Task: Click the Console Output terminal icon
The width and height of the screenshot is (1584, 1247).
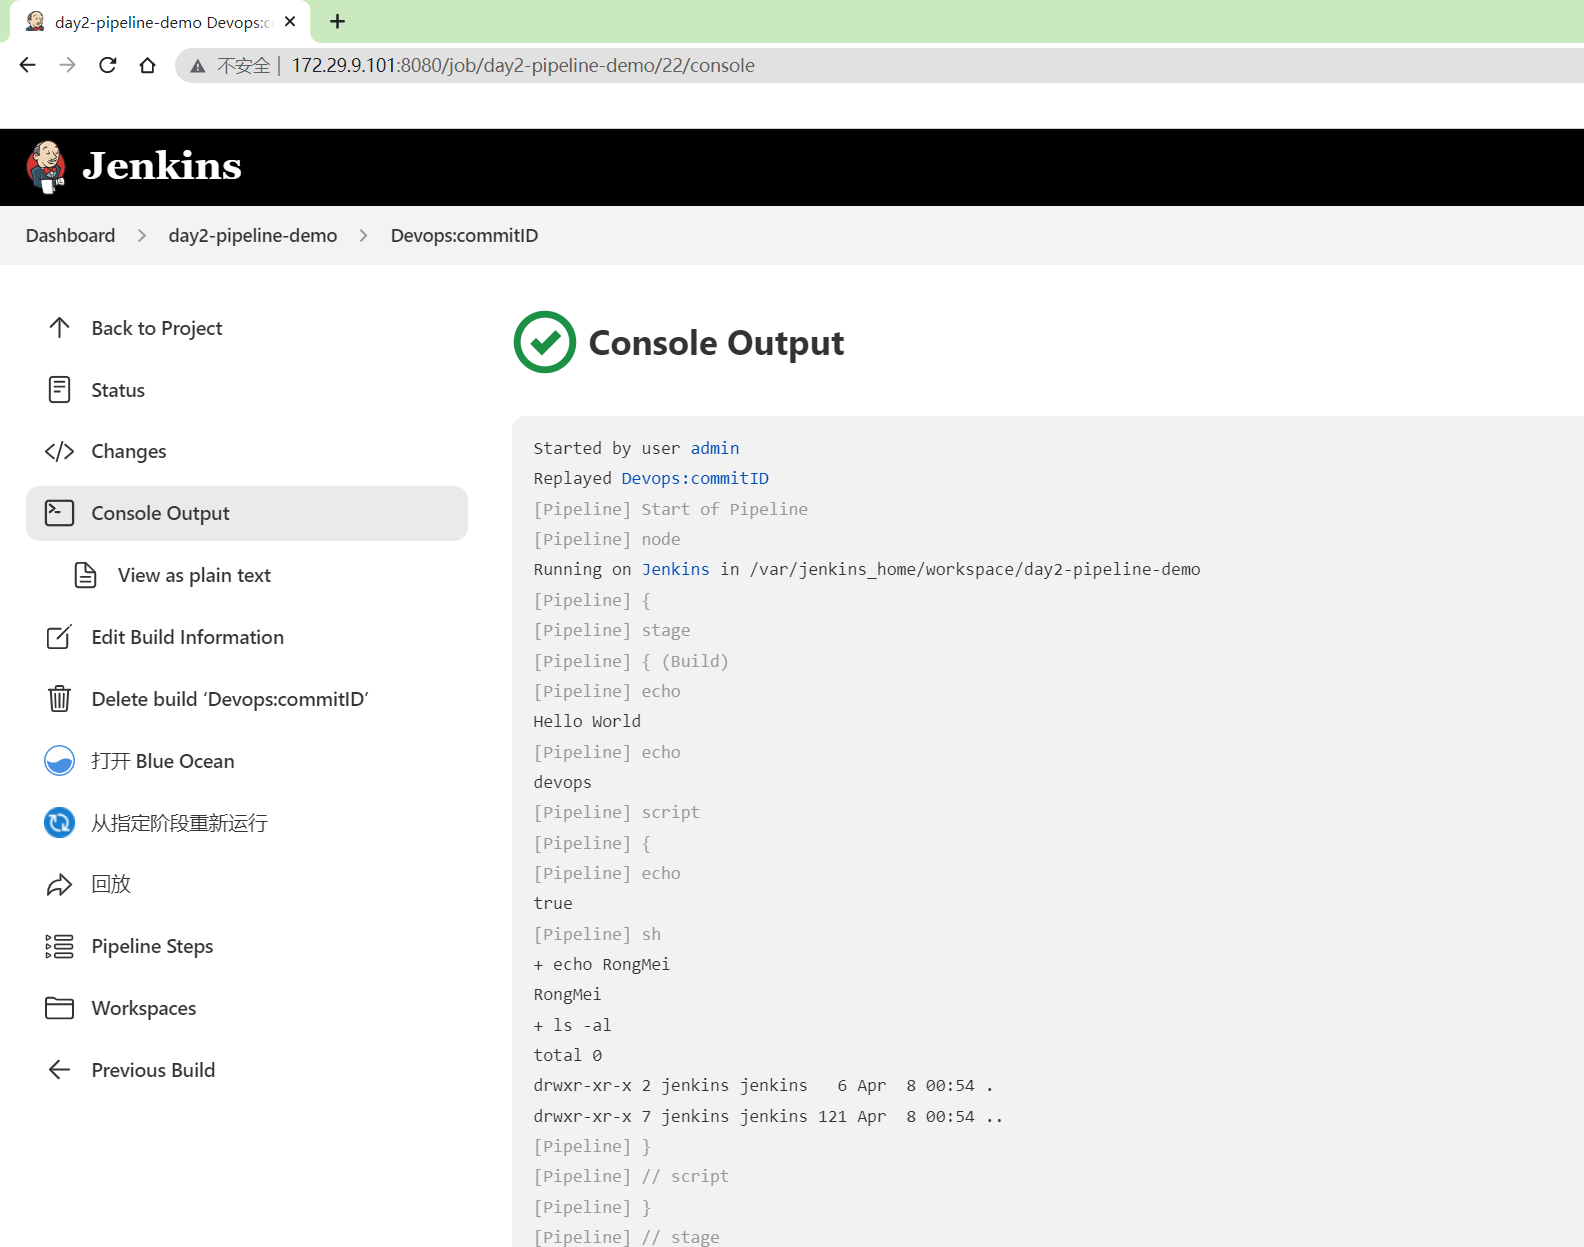Action: point(59,513)
